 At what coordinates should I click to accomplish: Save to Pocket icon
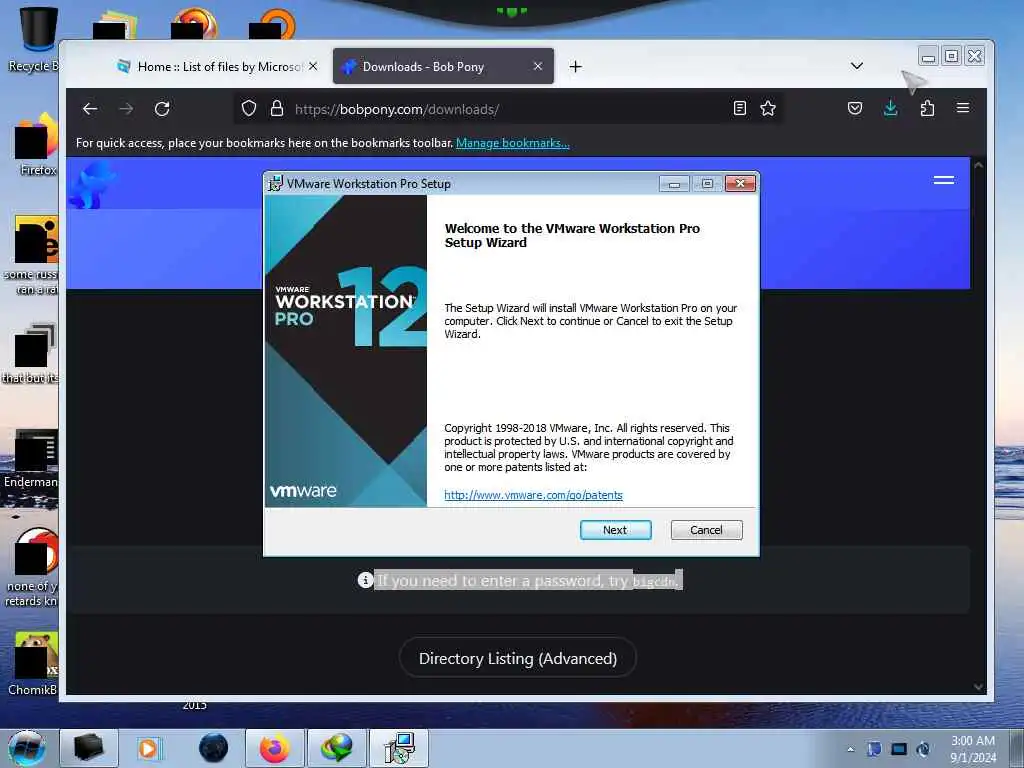(854, 108)
